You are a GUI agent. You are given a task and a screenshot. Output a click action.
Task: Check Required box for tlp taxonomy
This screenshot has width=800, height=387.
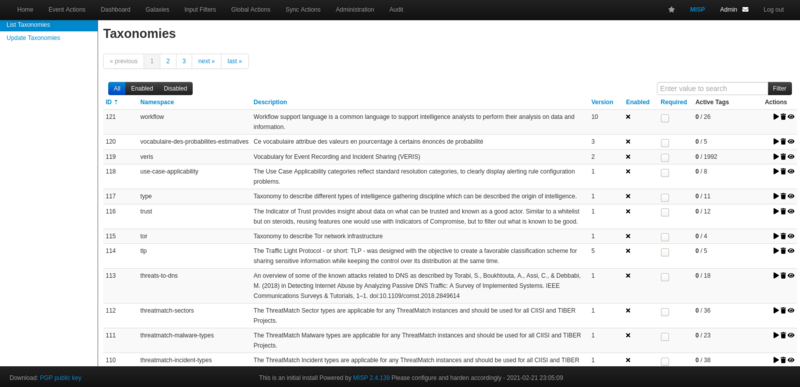point(665,252)
